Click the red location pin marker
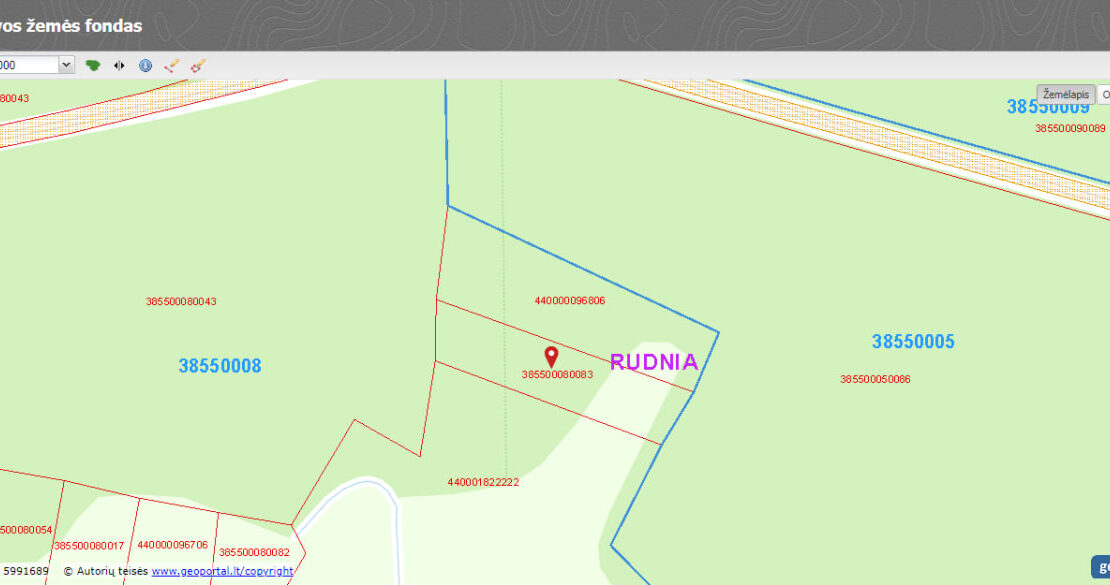The image size is (1110, 585). (551, 357)
